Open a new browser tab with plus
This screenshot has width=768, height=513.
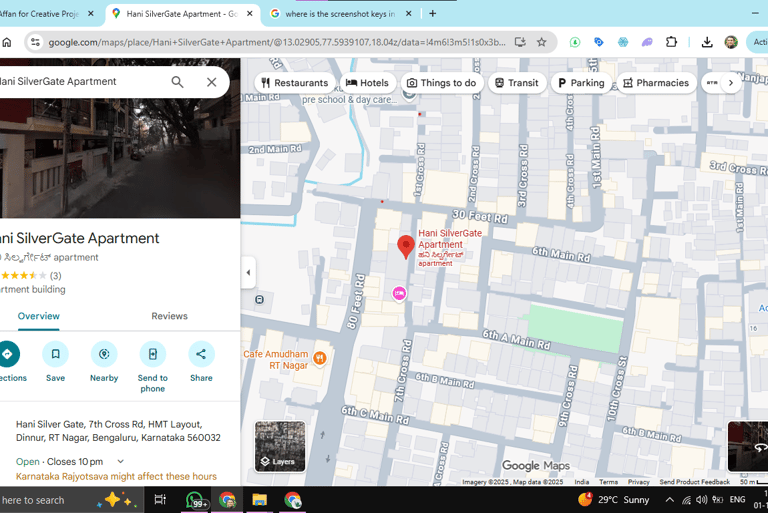point(432,14)
